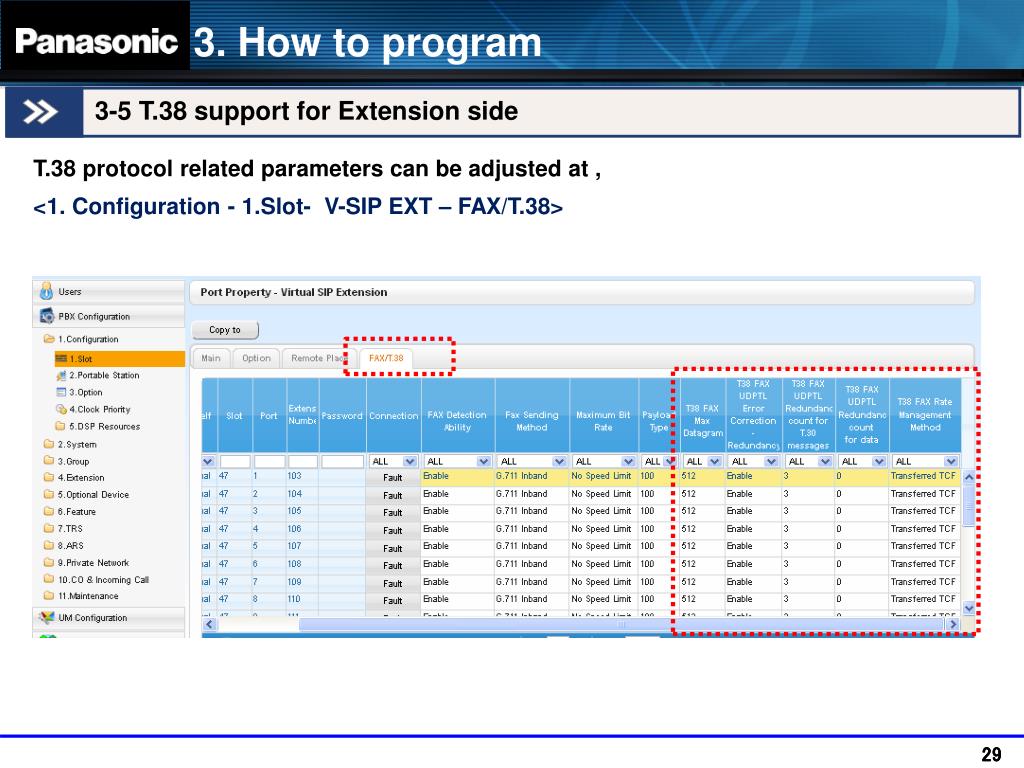Click the Fax Sending Method column header
Screen dimensions: 1024x768
[532, 415]
